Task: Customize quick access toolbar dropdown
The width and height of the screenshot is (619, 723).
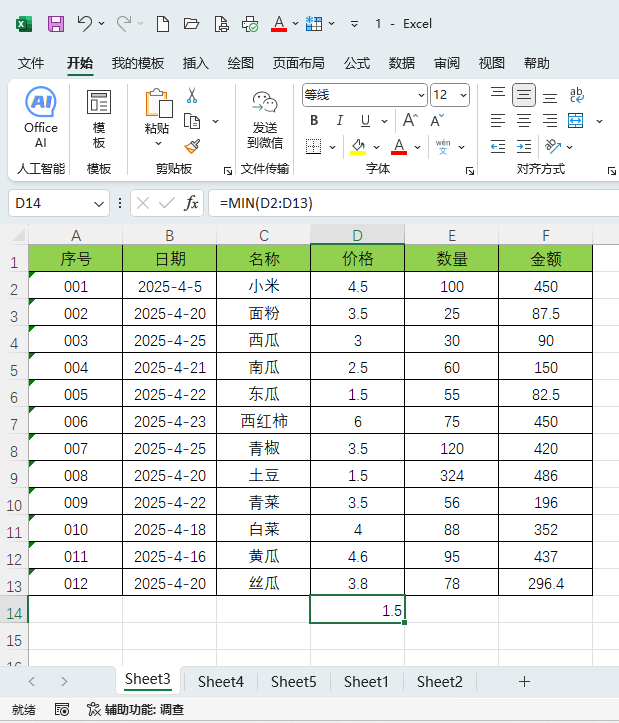Action: (354, 24)
